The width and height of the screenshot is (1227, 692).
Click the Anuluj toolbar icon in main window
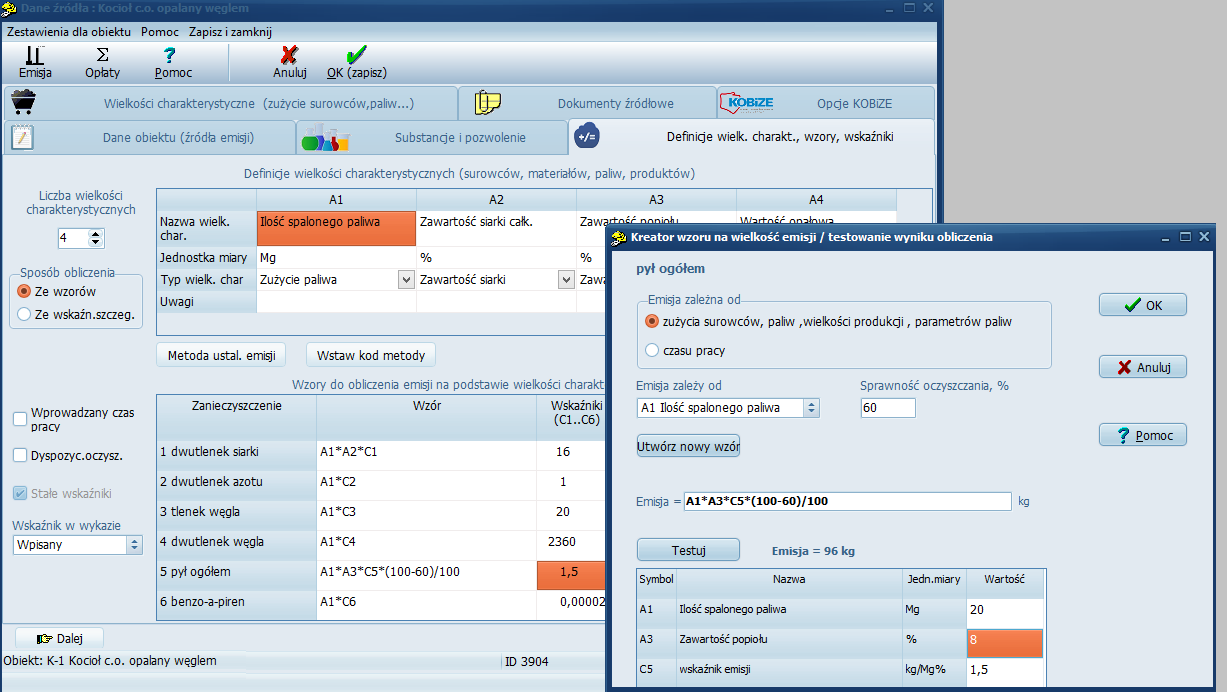coord(289,62)
